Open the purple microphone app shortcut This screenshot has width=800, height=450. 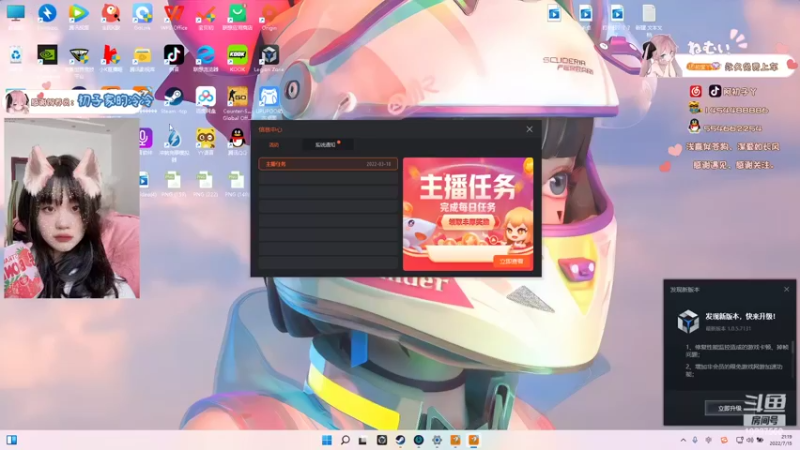point(145,138)
